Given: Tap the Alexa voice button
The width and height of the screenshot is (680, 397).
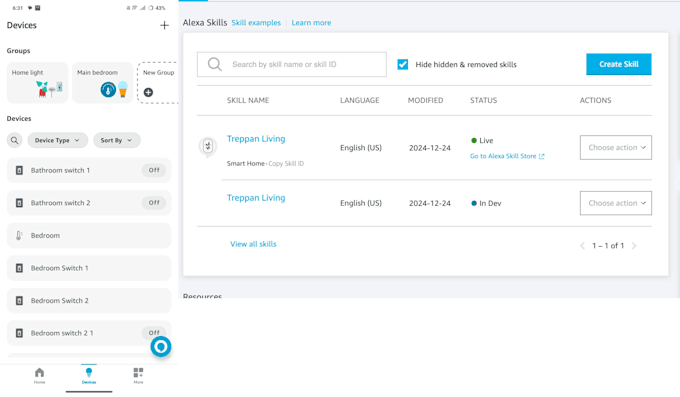Looking at the screenshot, I should point(161,346).
